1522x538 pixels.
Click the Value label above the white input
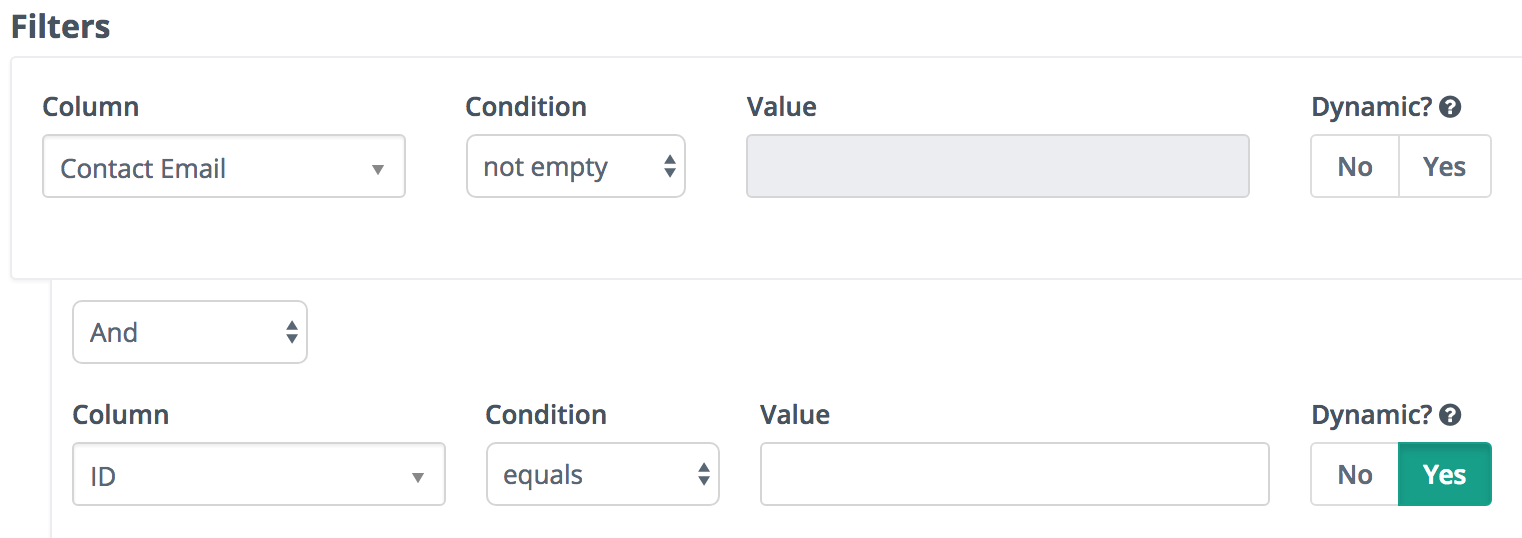coord(795,415)
